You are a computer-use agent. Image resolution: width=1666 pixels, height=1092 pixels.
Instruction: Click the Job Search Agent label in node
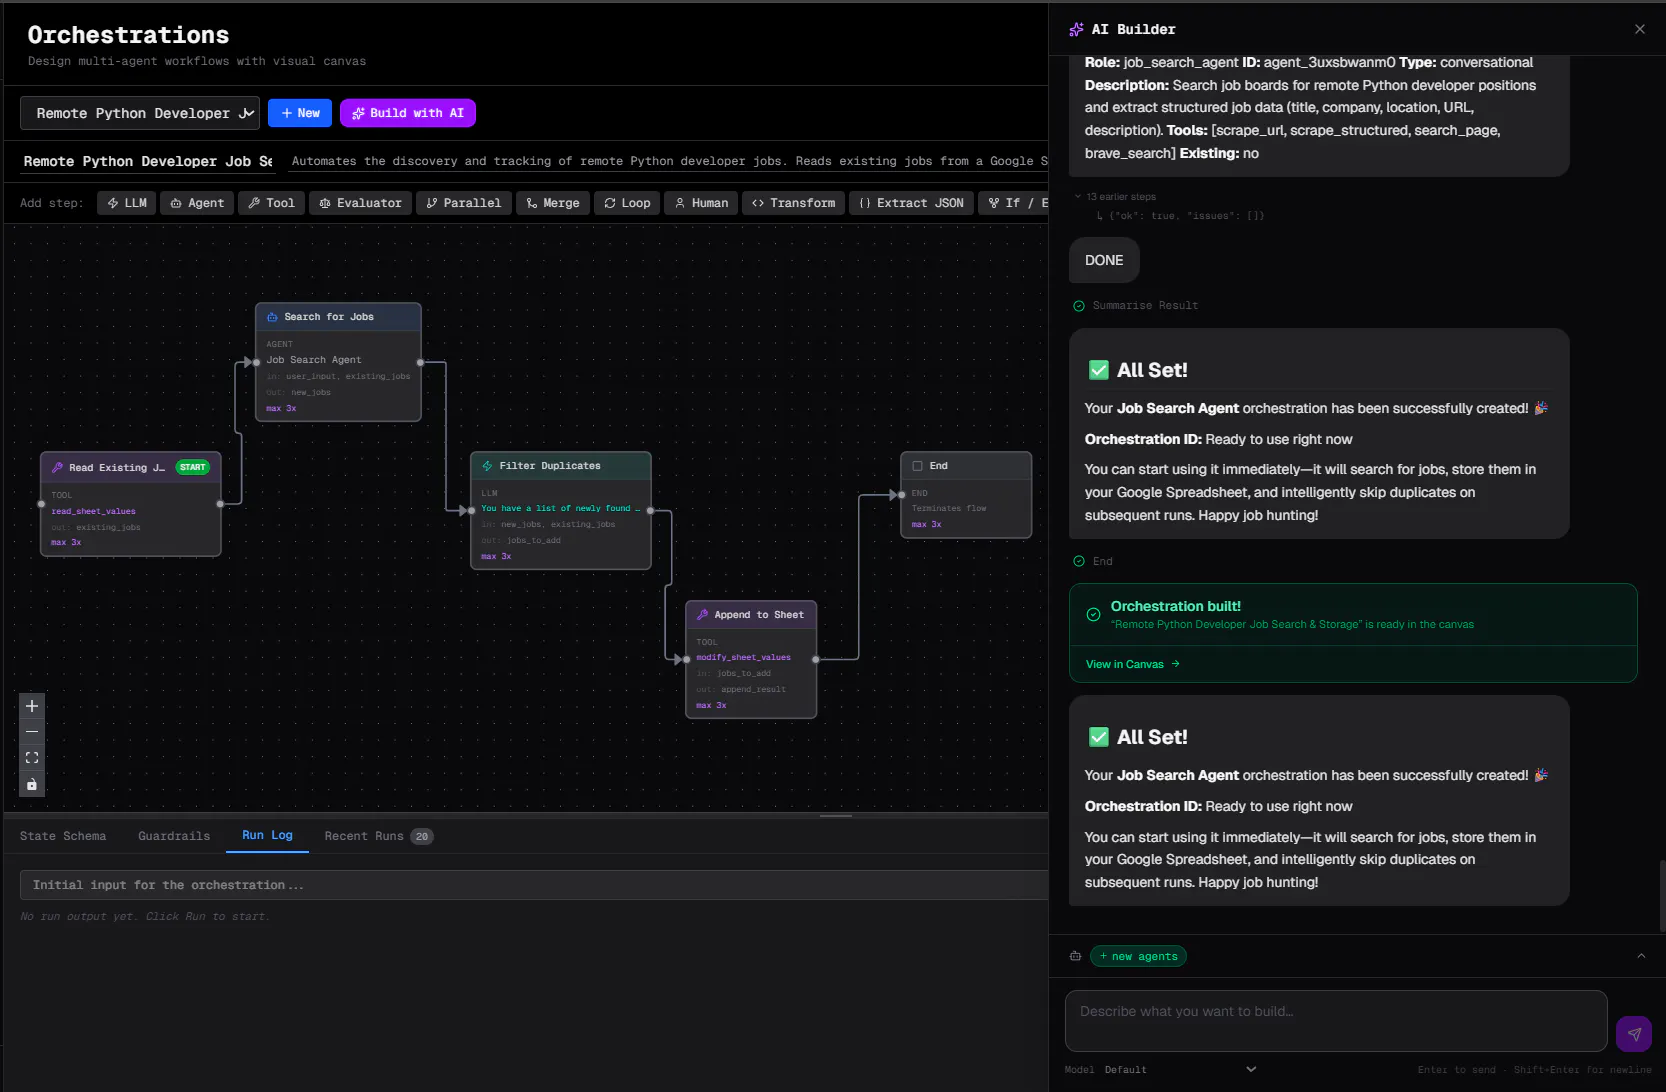(314, 360)
